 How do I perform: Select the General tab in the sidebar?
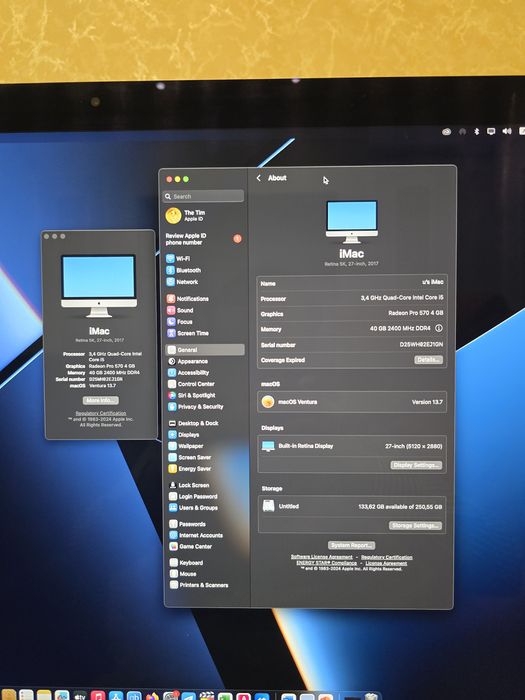[205, 350]
